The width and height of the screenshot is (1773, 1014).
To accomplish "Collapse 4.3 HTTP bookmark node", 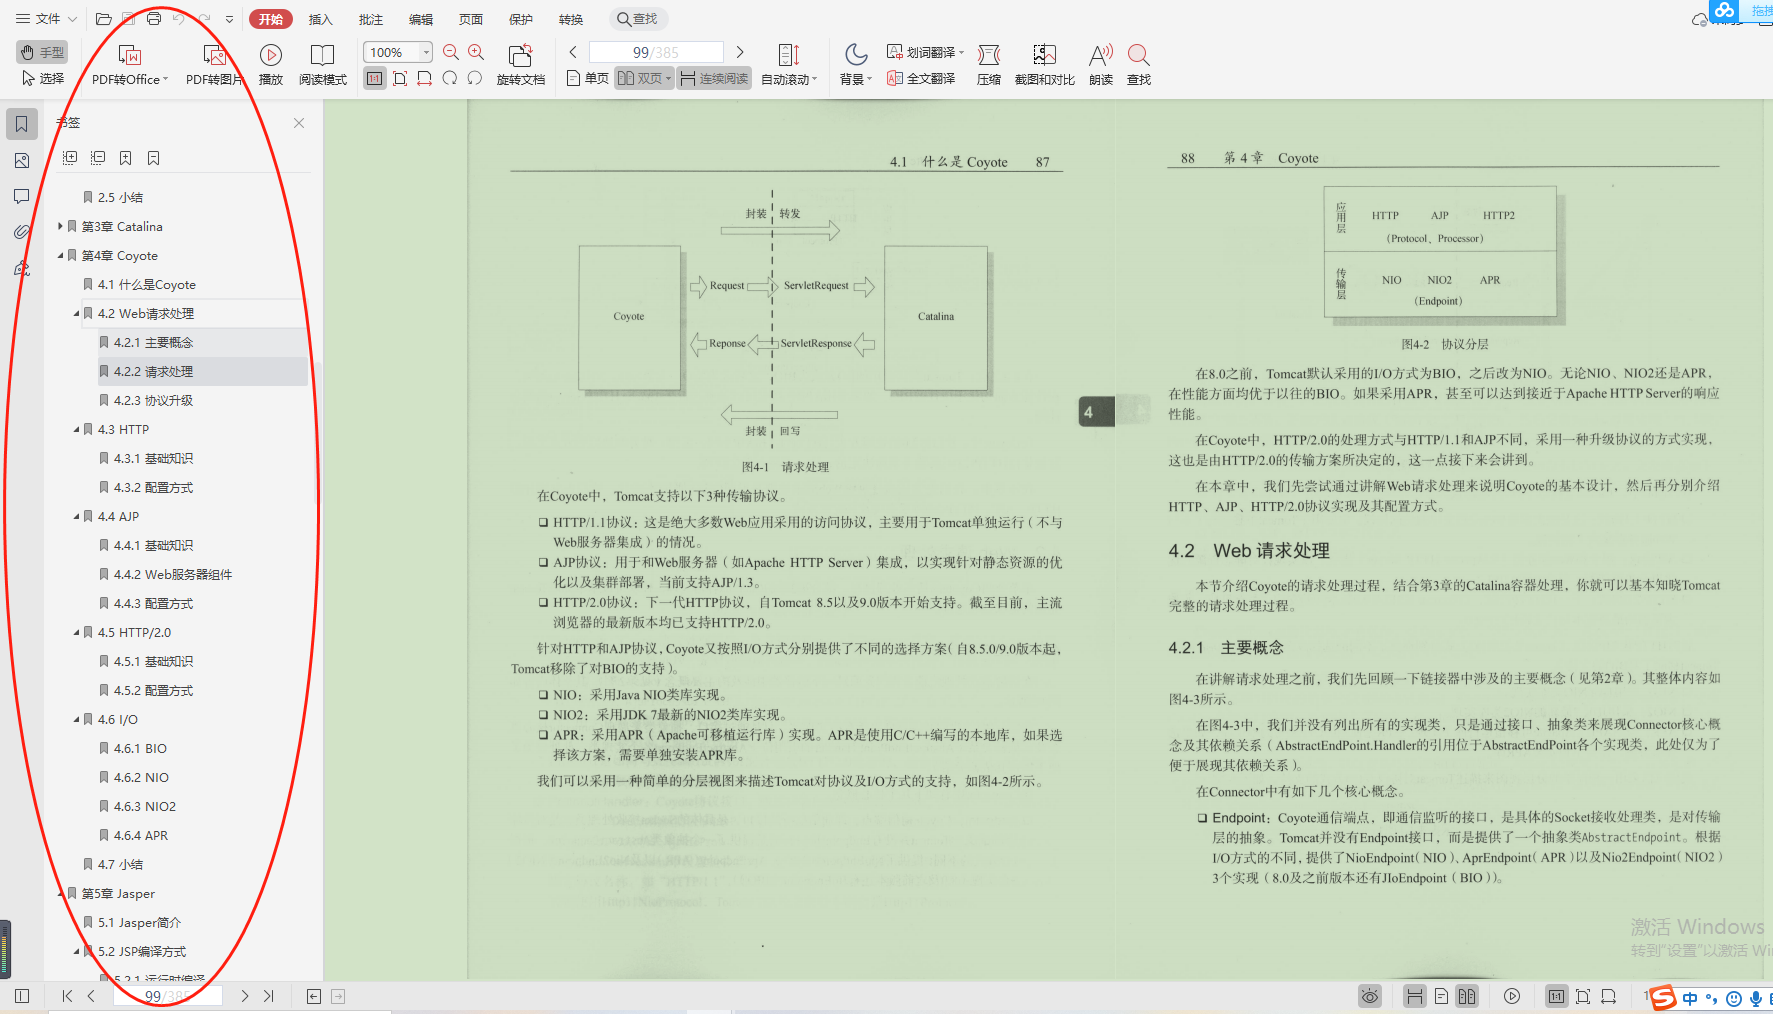I will click(76, 429).
